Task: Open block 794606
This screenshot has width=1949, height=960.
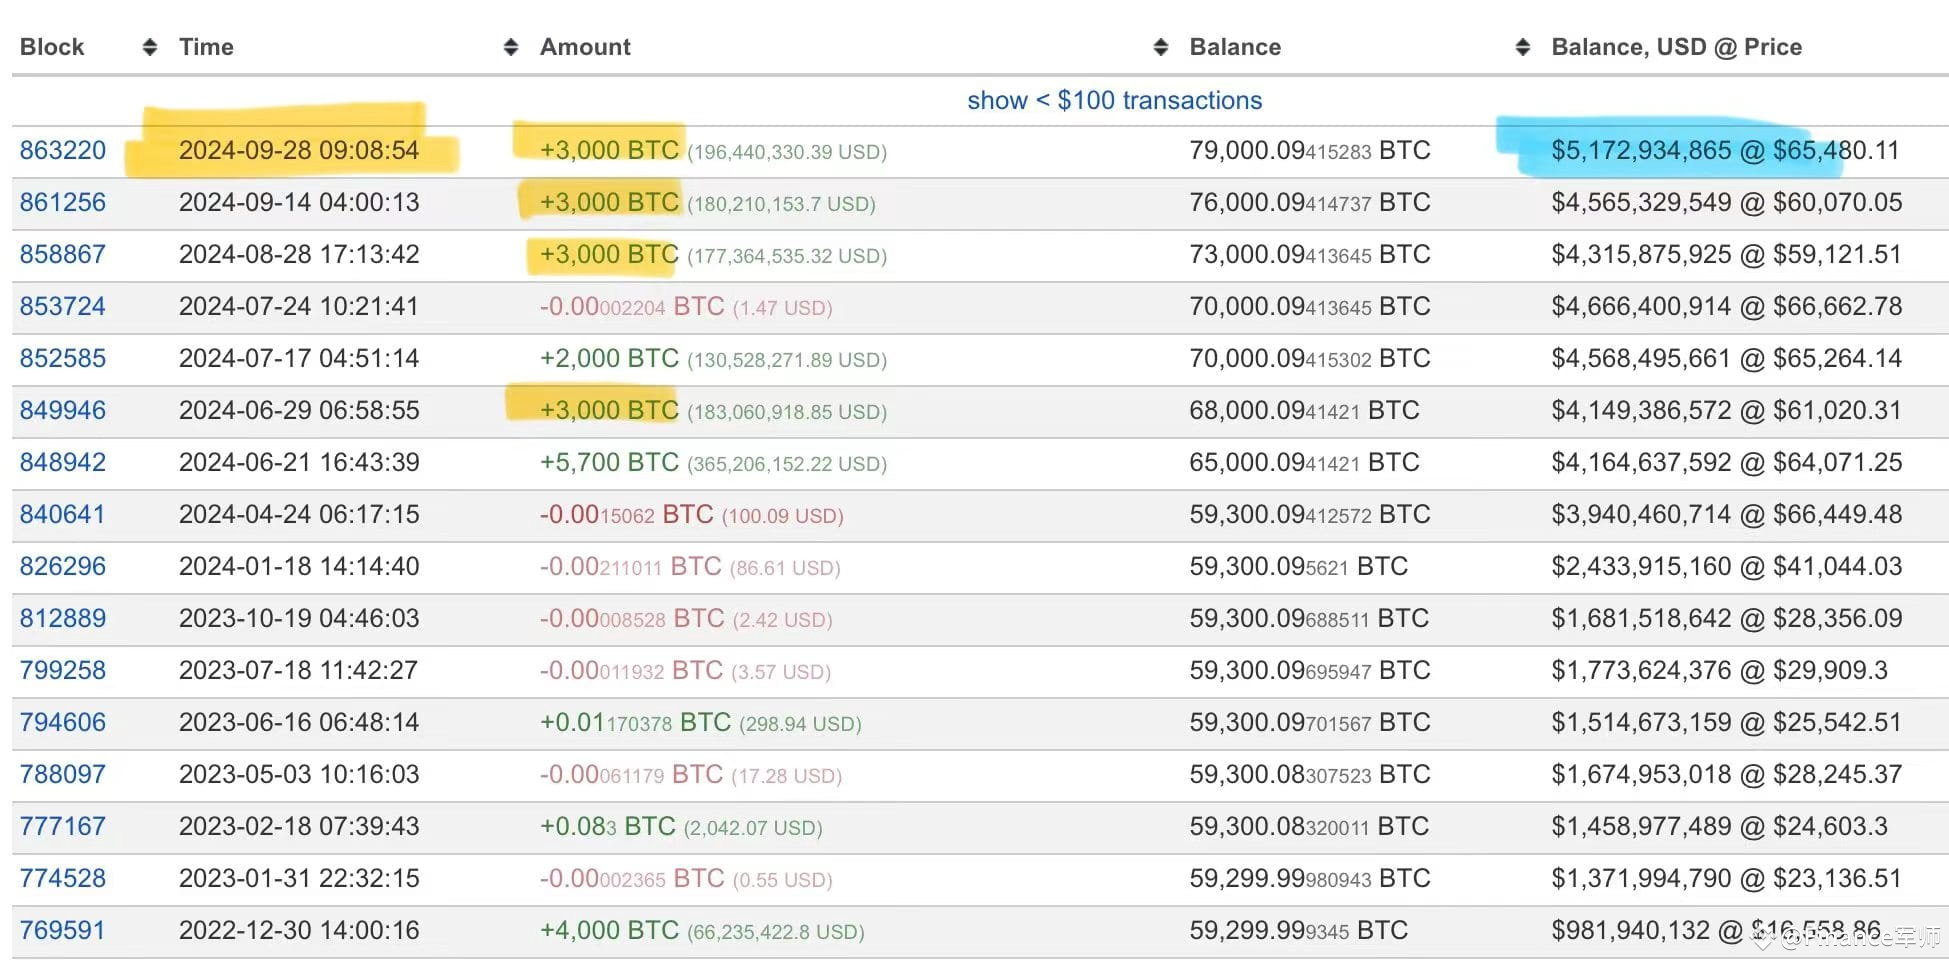Action: coord(63,722)
